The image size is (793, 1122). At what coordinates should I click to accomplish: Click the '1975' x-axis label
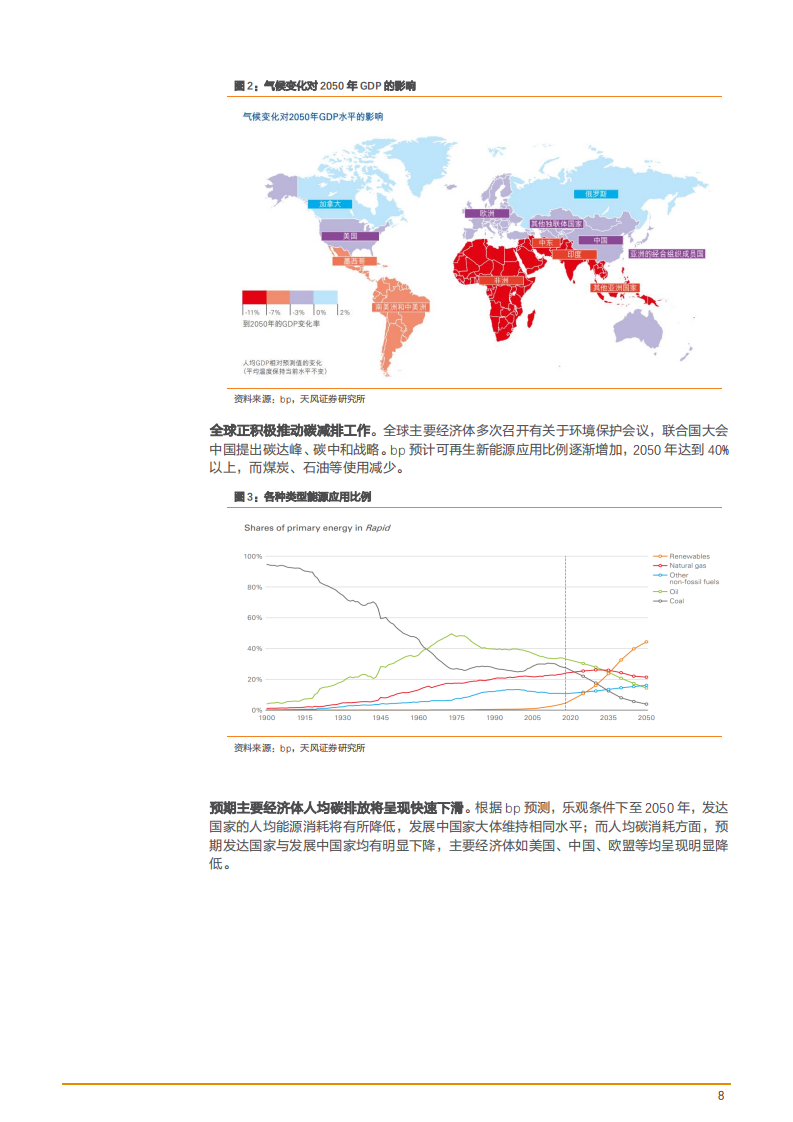(457, 718)
